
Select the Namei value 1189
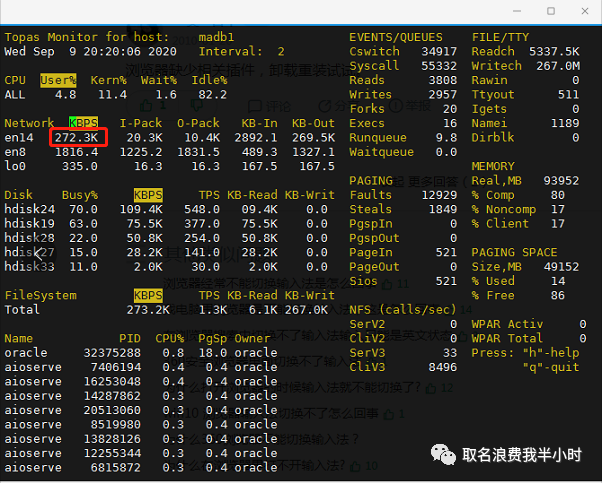[565, 123]
